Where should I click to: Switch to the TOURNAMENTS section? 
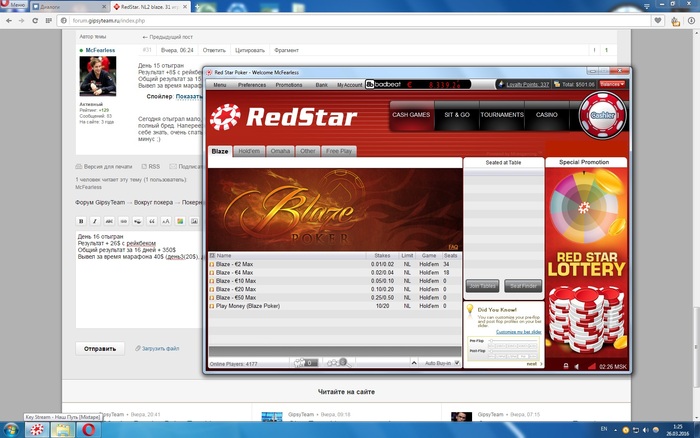[502, 115]
